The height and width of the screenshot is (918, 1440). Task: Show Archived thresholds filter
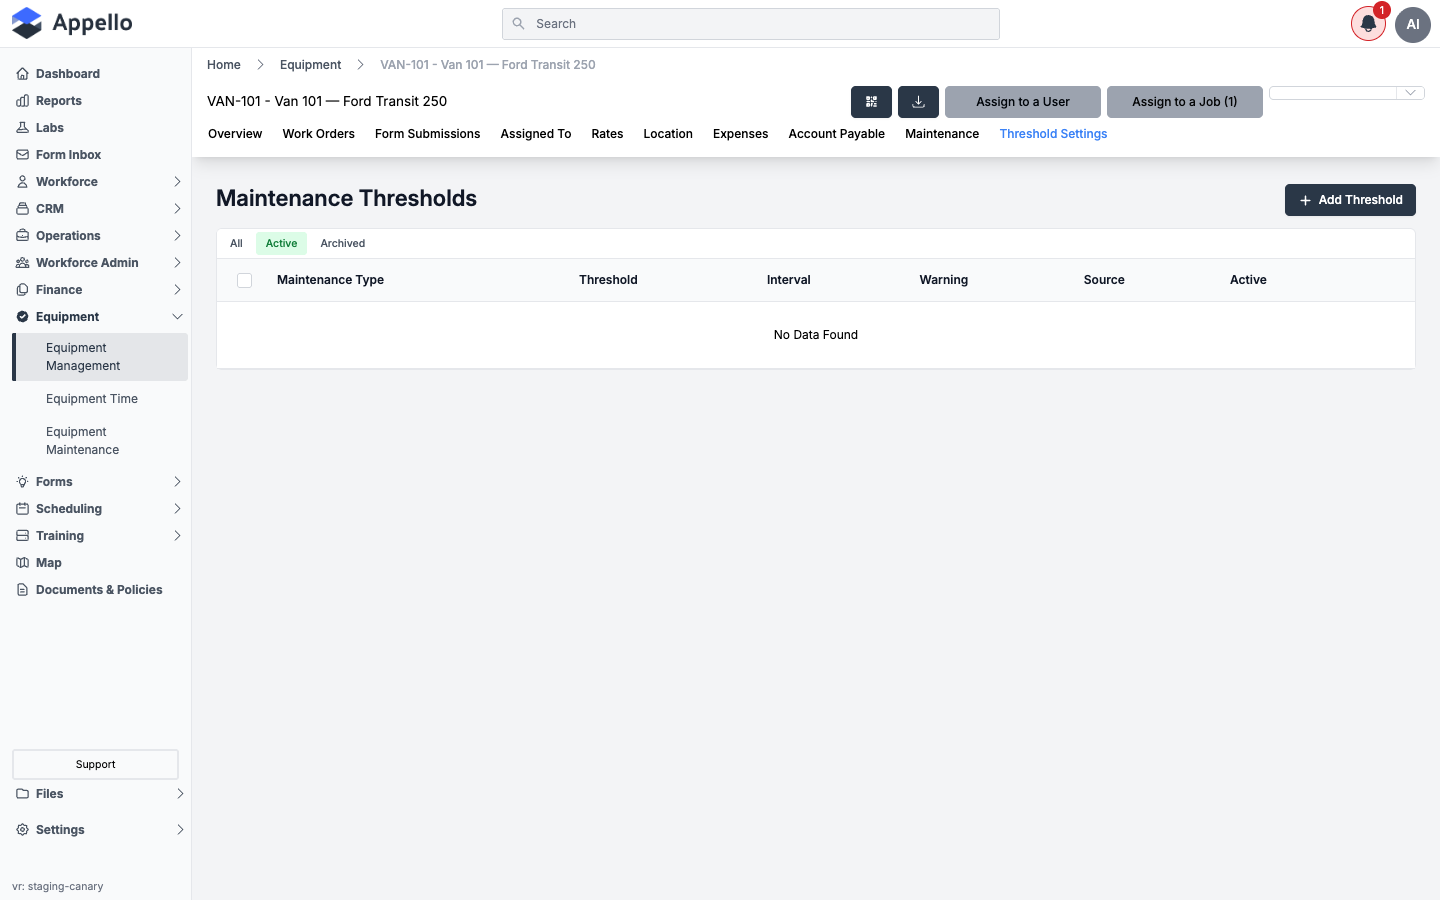coord(342,244)
